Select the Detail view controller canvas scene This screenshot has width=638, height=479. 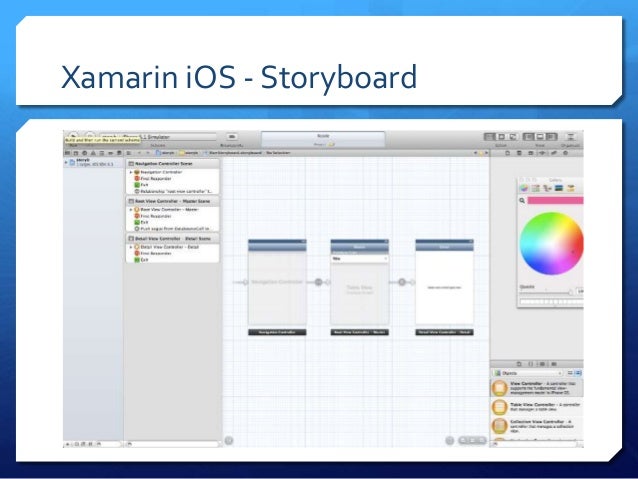click(444, 282)
